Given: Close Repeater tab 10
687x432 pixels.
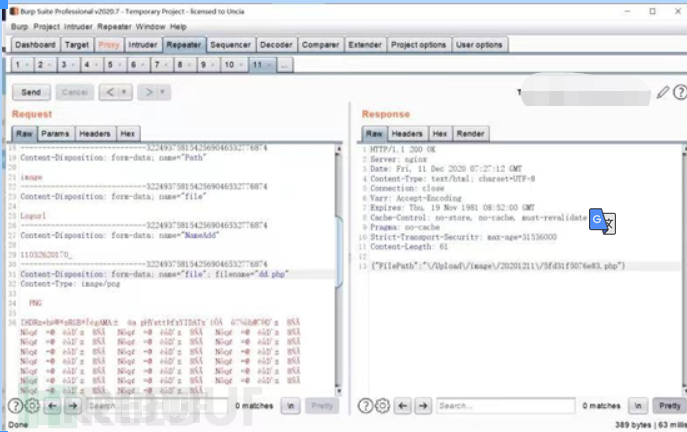Looking at the screenshot, I should pos(241,65).
